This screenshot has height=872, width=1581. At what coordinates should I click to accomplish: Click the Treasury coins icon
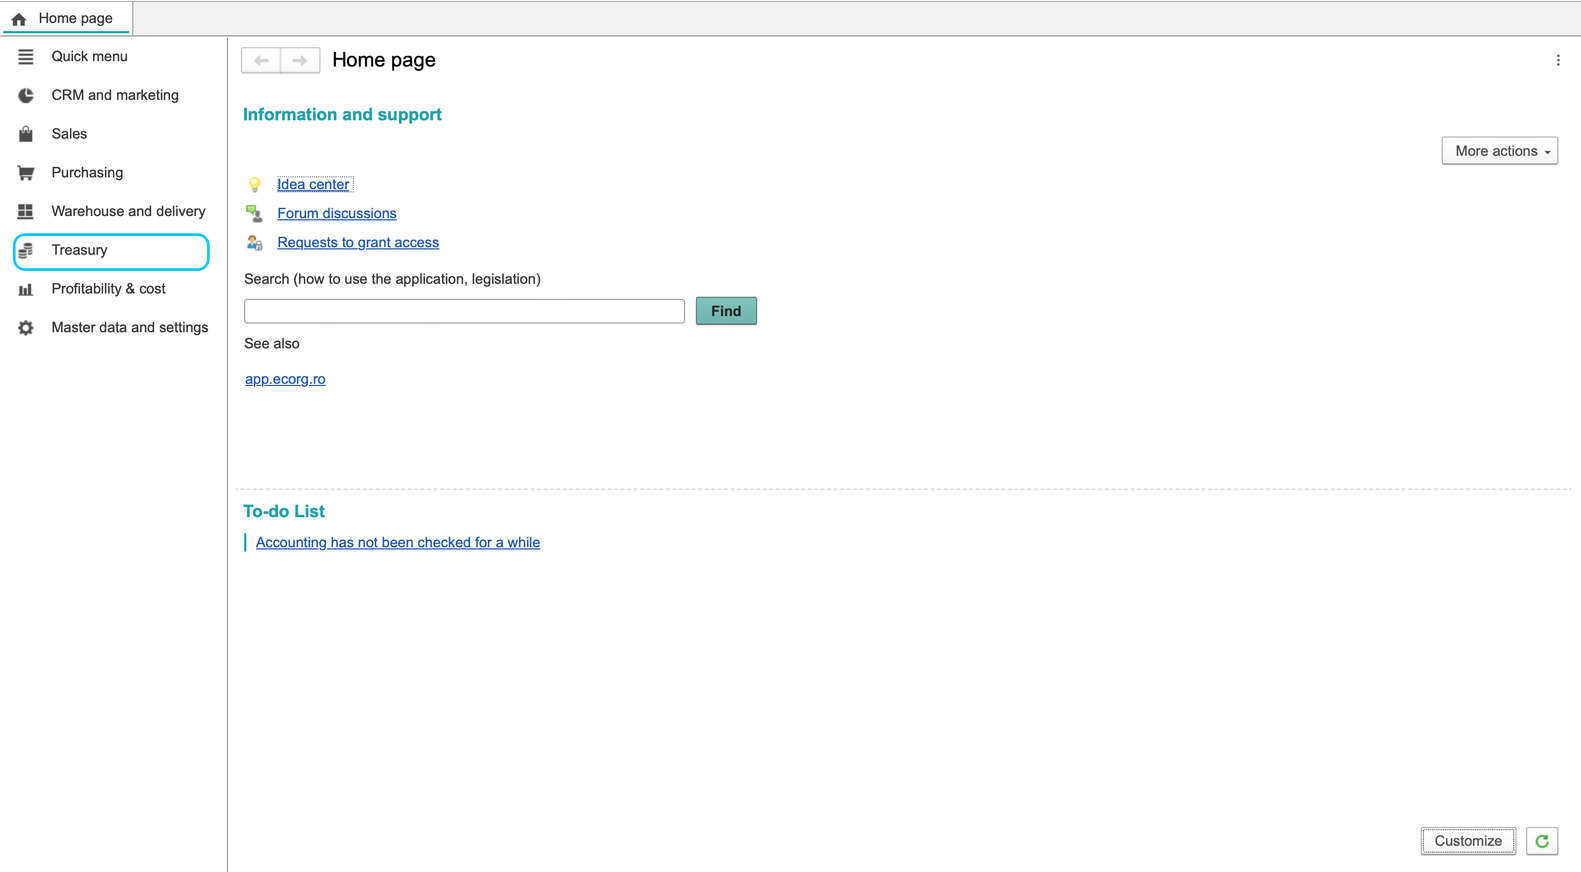26,250
